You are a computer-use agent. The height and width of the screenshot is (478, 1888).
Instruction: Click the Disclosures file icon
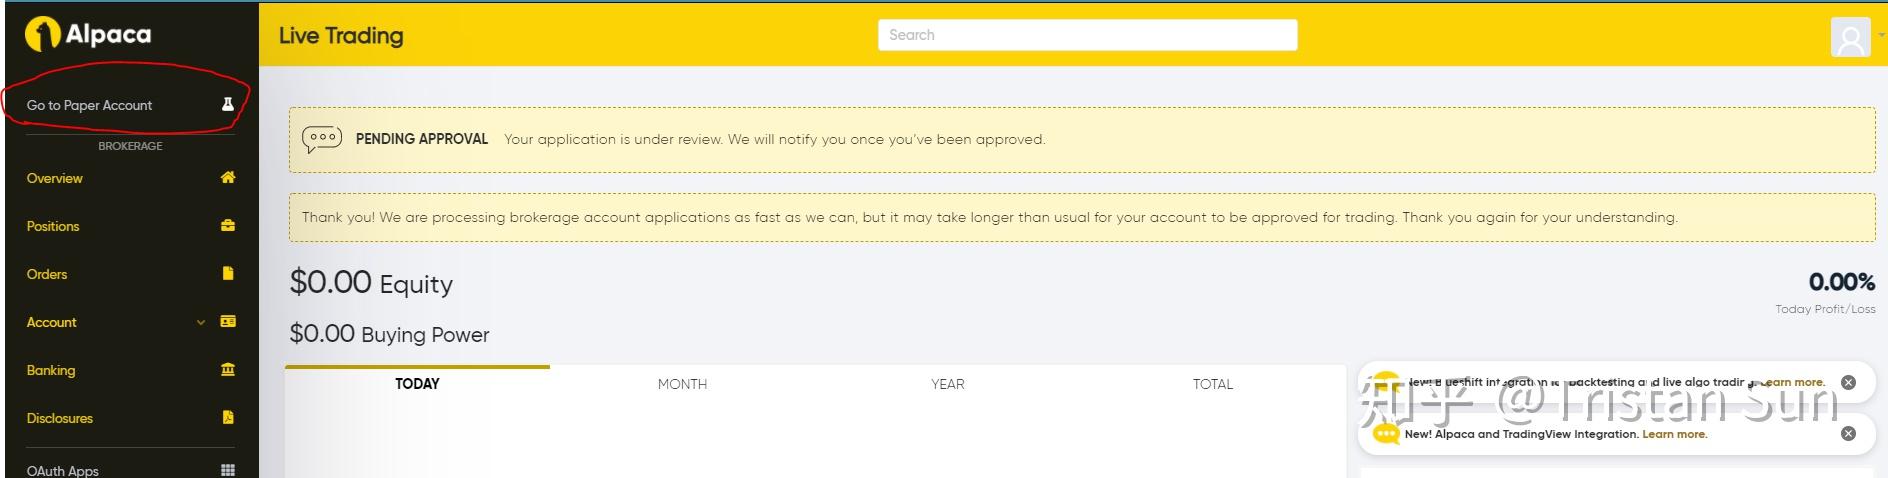[228, 417]
